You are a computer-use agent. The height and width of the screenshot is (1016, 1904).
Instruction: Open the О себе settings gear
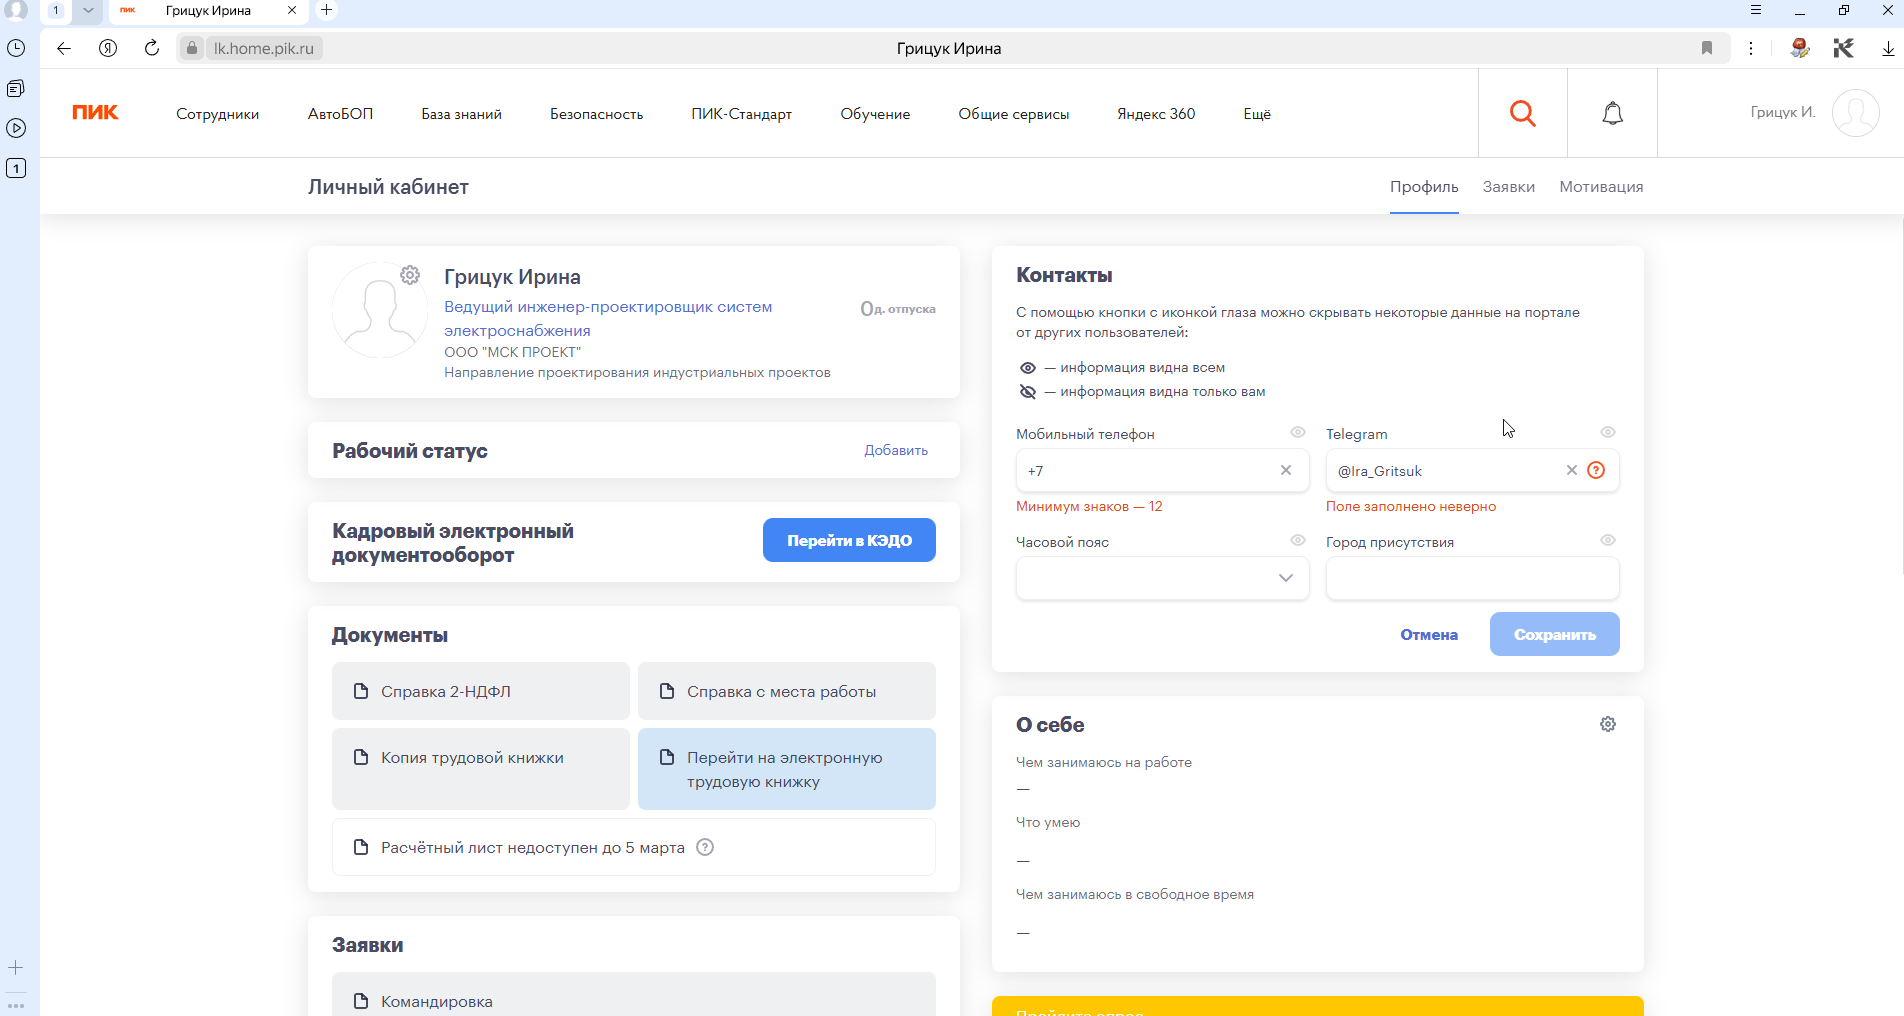pyautogui.click(x=1608, y=724)
